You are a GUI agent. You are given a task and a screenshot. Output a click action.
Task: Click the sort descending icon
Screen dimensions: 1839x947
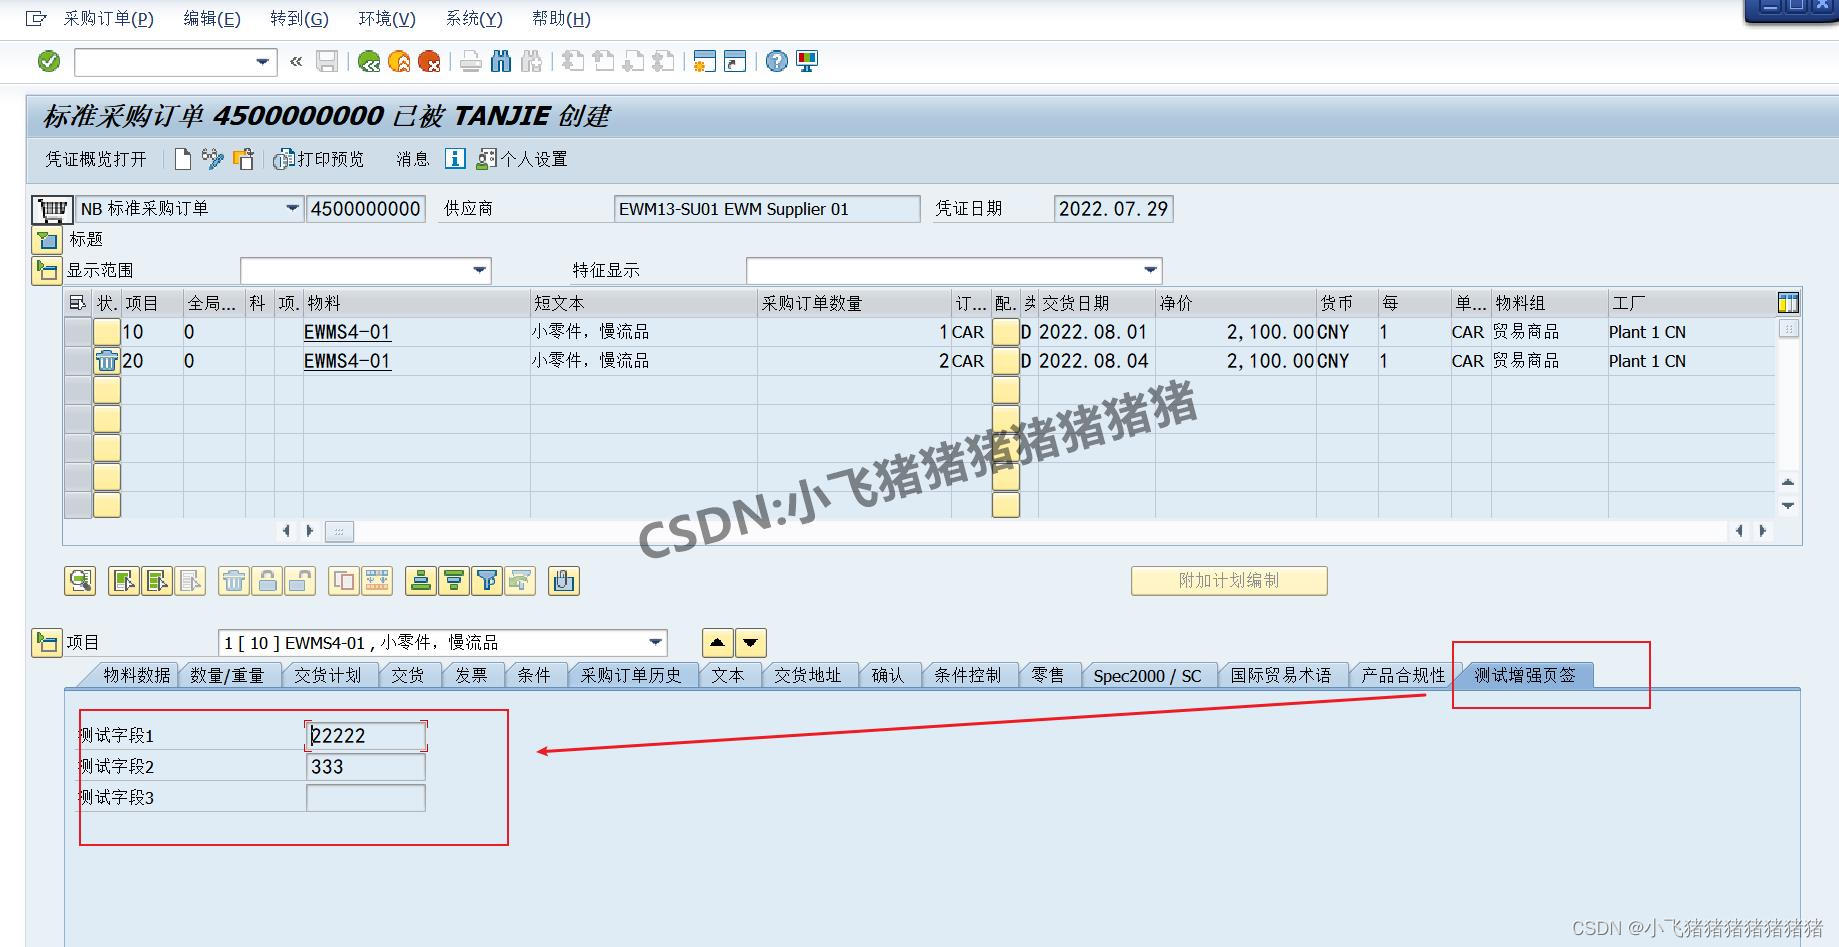[x=454, y=581]
